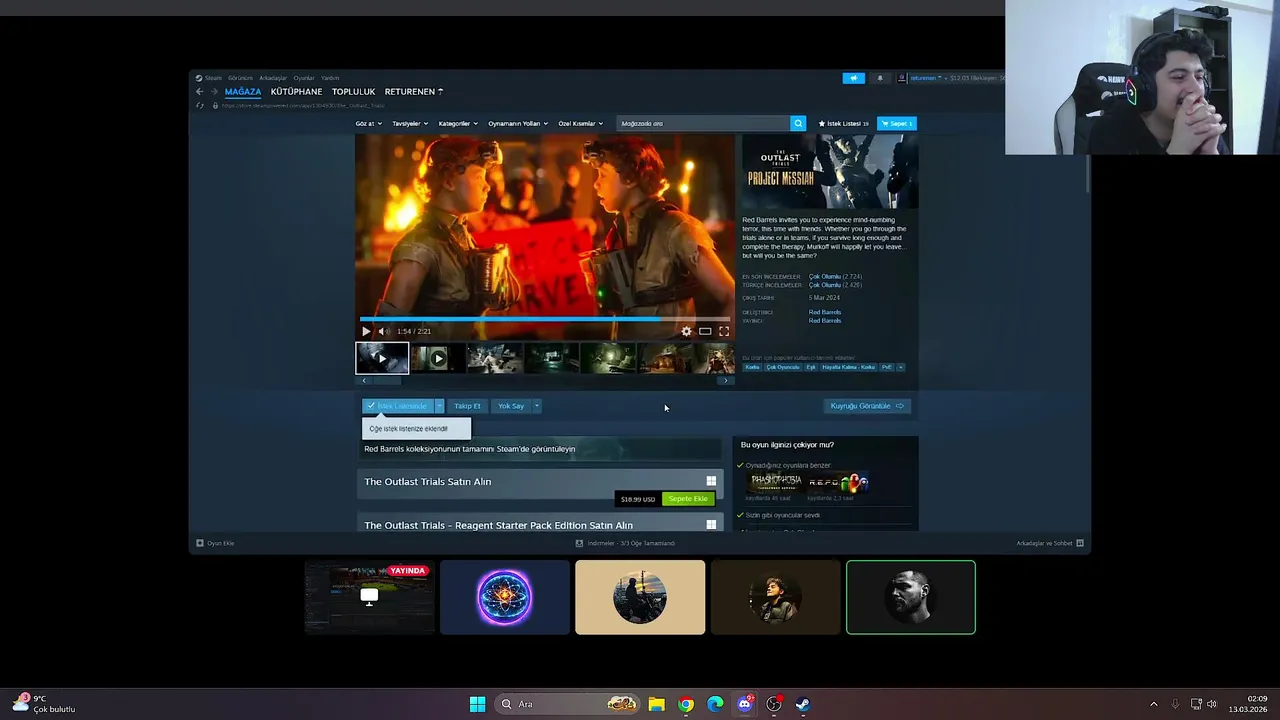Open Steam announcements megaphone button
The height and width of the screenshot is (720, 1280).
pyautogui.click(x=854, y=78)
